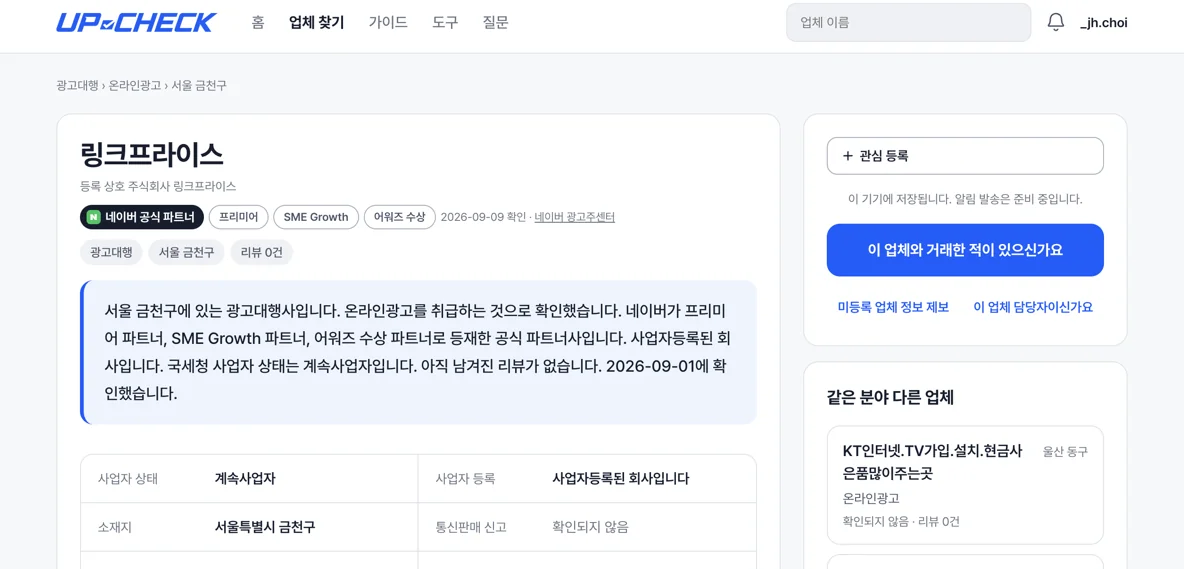Go to the 홈 menu
The width and height of the screenshot is (1184, 569).
point(257,23)
